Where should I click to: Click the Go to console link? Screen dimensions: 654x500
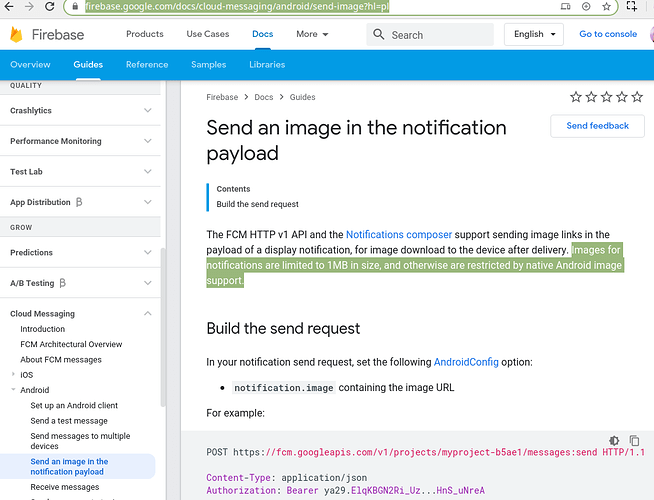pyautogui.click(x=608, y=34)
